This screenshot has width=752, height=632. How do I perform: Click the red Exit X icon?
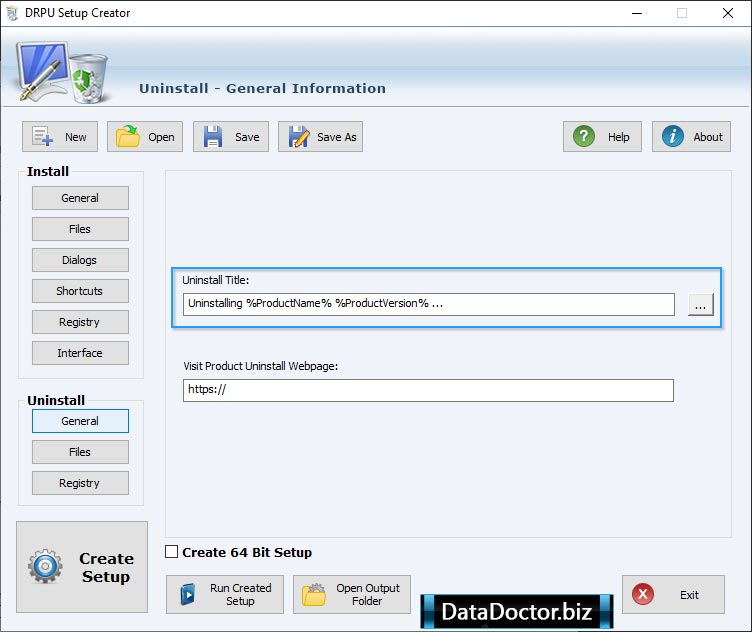(x=643, y=594)
